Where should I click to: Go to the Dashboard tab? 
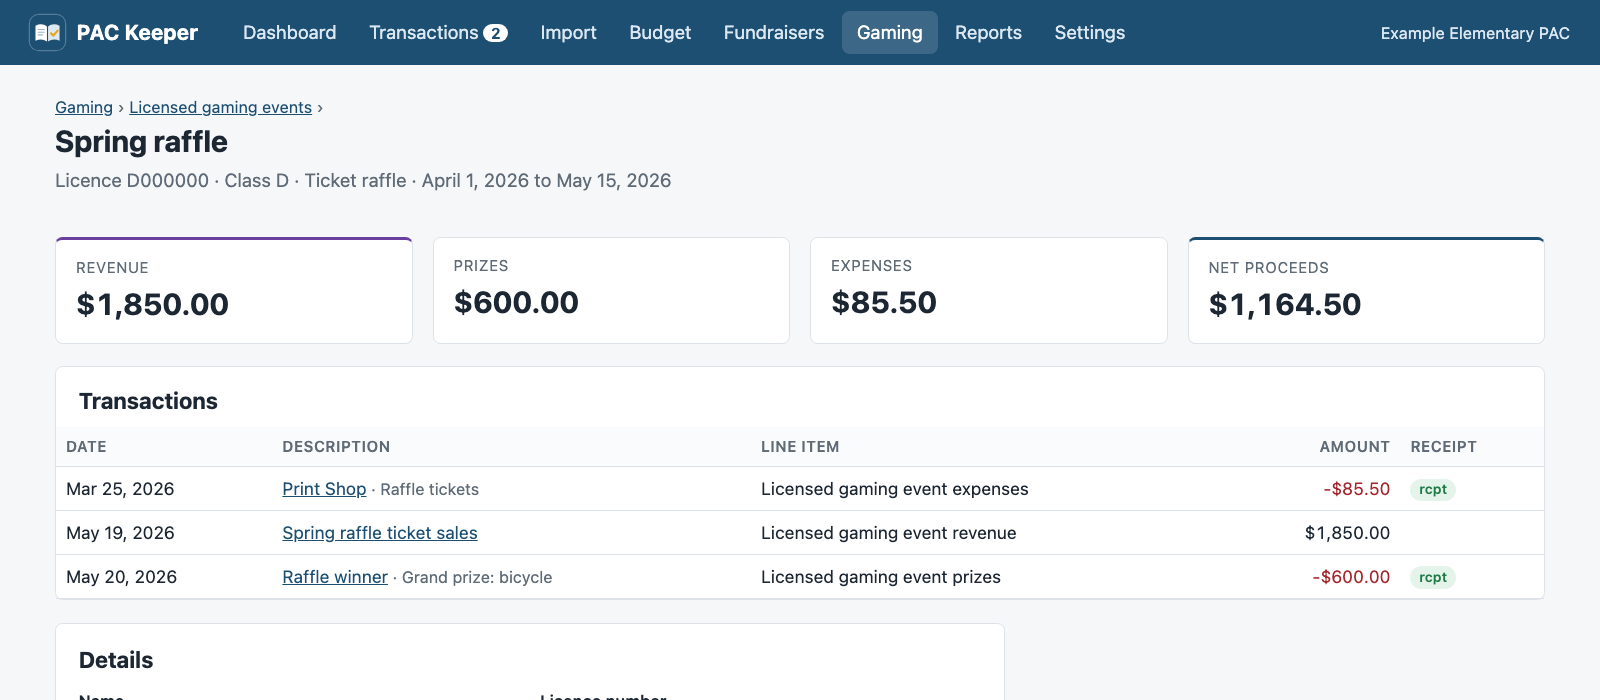click(x=290, y=33)
